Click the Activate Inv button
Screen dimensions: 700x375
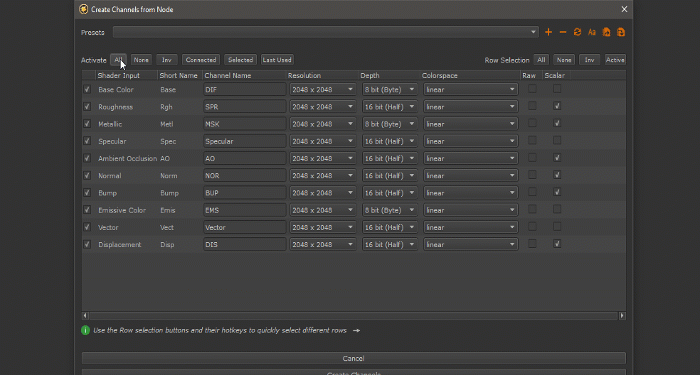pos(167,60)
